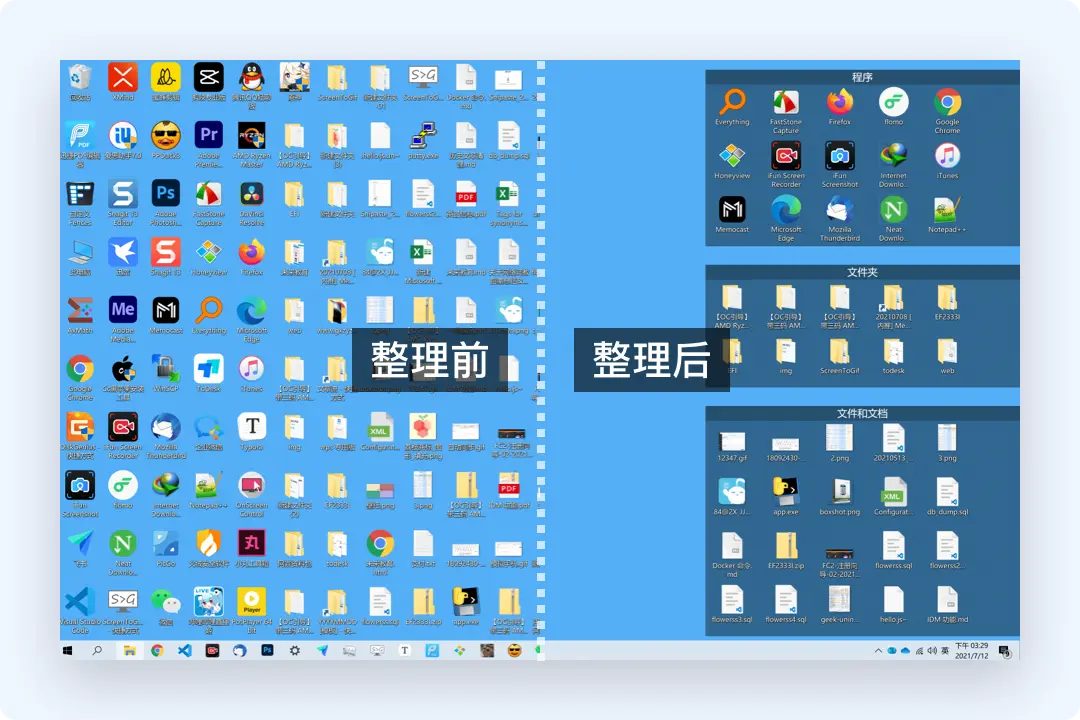Open the Windows Start button
The image size is (1080, 720).
pyautogui.click(x=68, y=650)
